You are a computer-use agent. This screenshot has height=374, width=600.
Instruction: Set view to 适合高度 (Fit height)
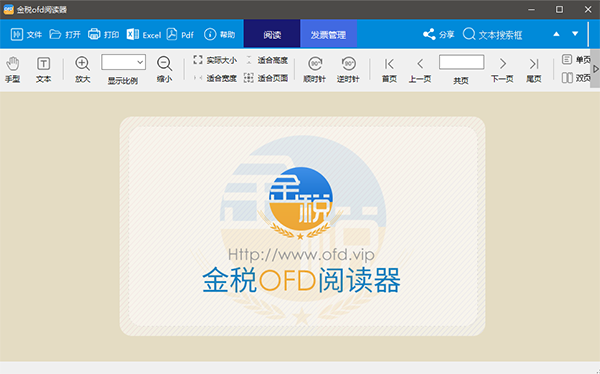(x=267, y=60)
